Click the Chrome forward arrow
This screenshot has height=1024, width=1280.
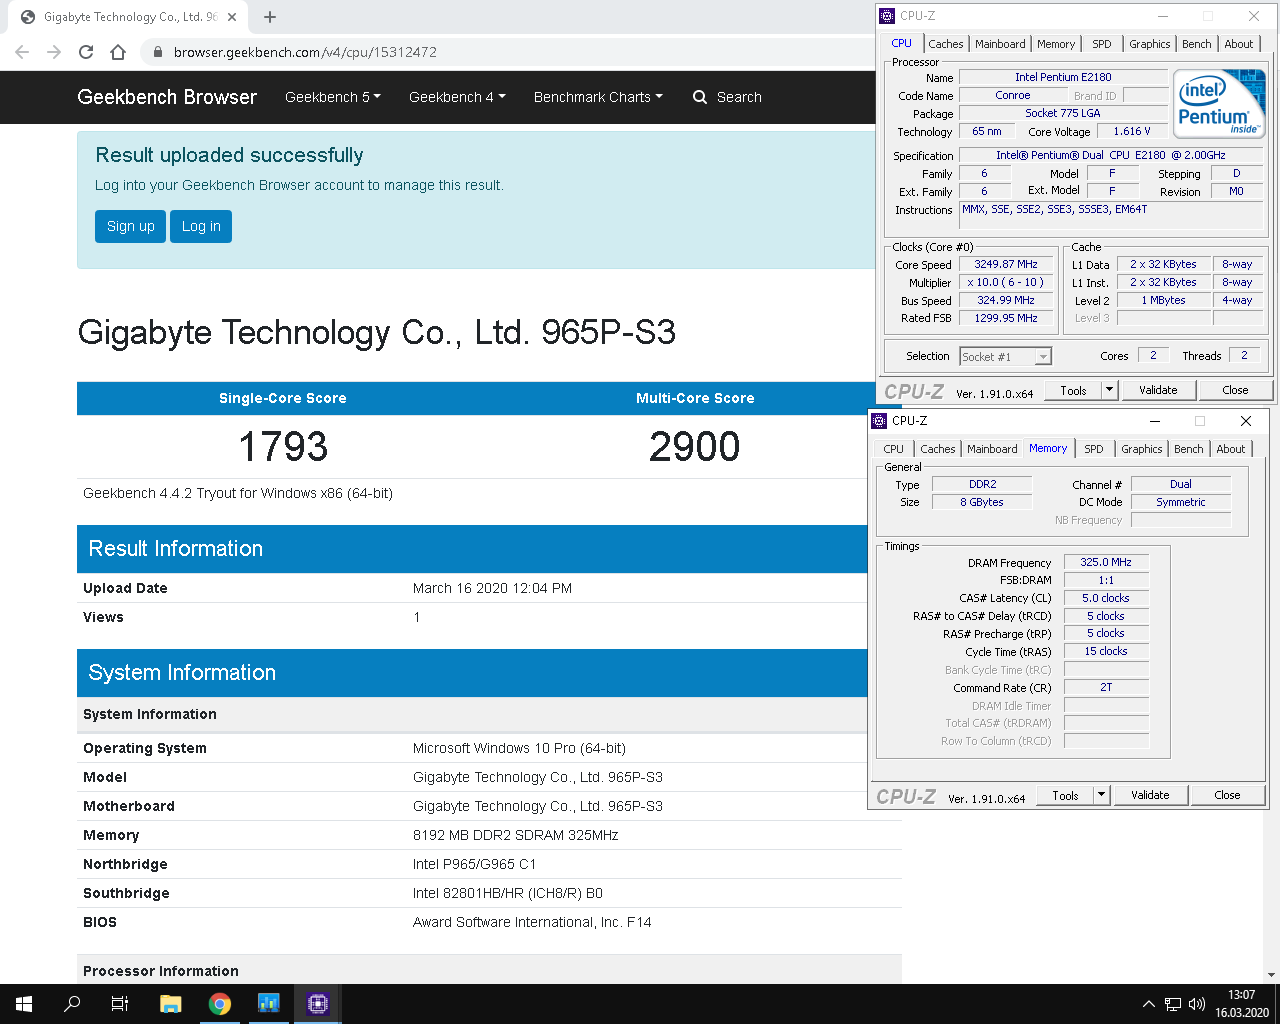(x=54, y=52)
